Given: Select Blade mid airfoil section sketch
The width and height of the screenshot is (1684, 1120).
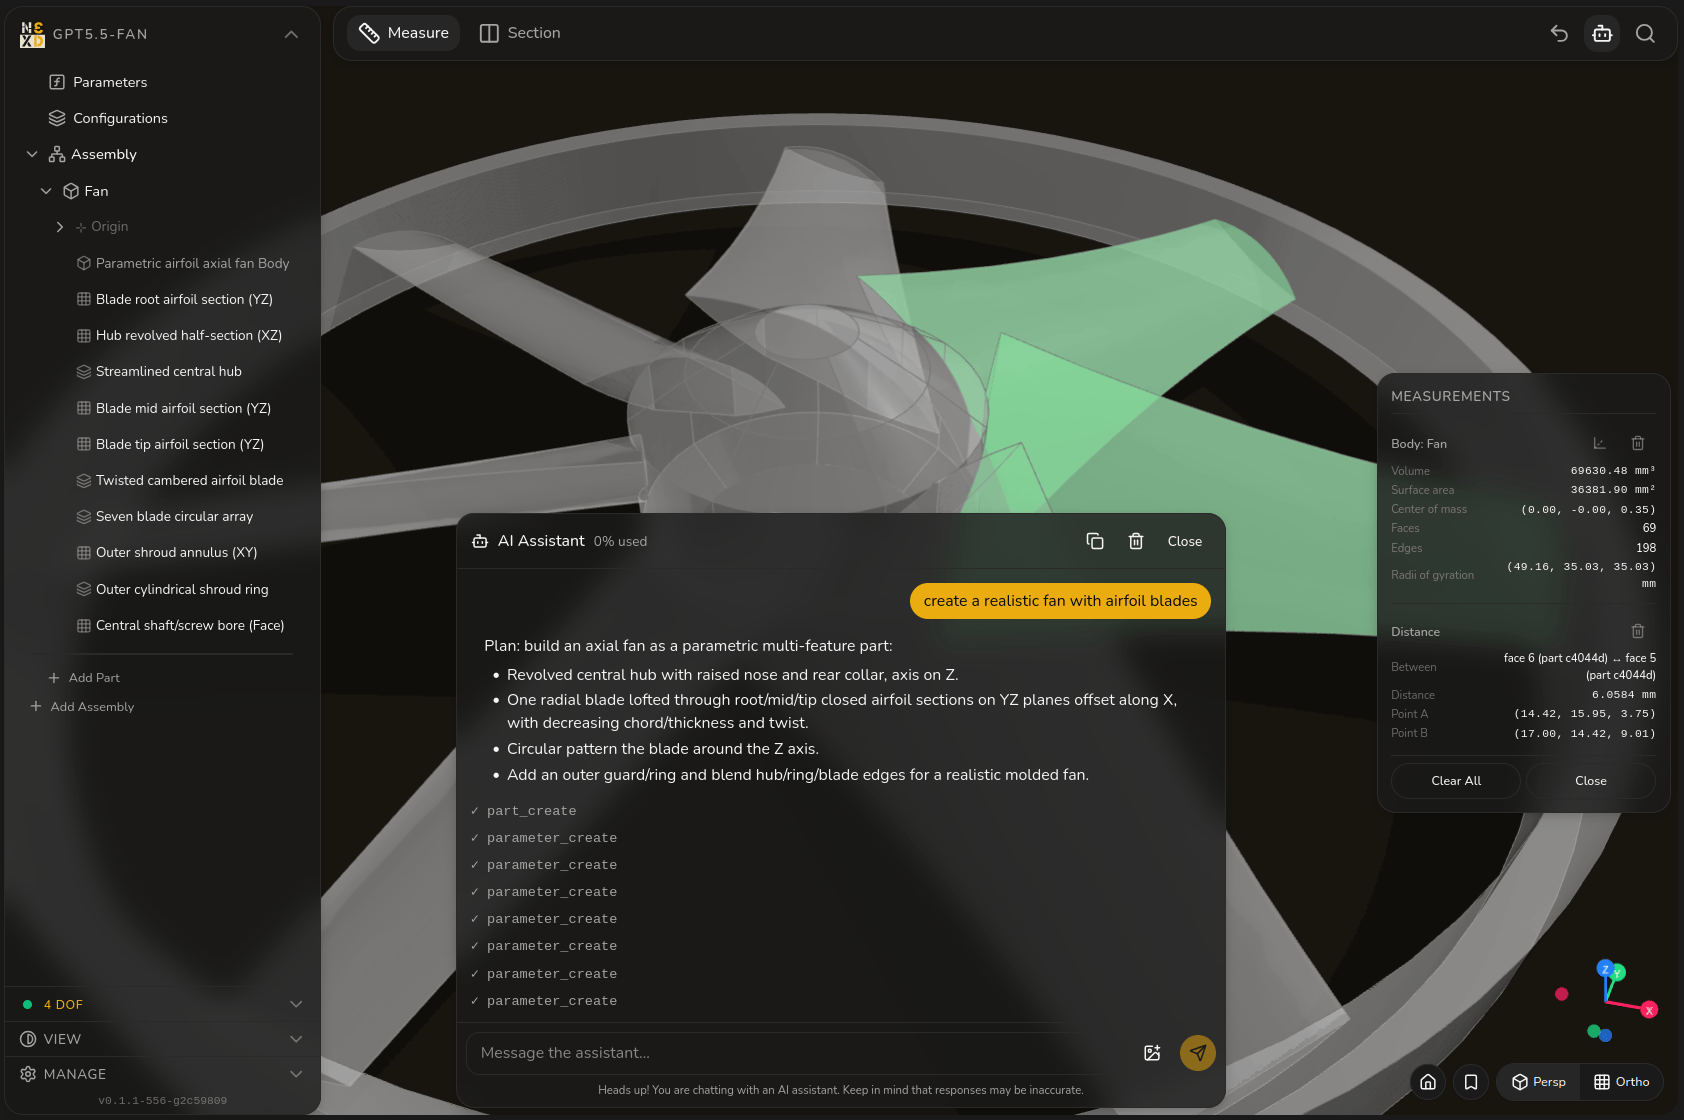Looking at the screenshot, I should click(x=174, y=408).
